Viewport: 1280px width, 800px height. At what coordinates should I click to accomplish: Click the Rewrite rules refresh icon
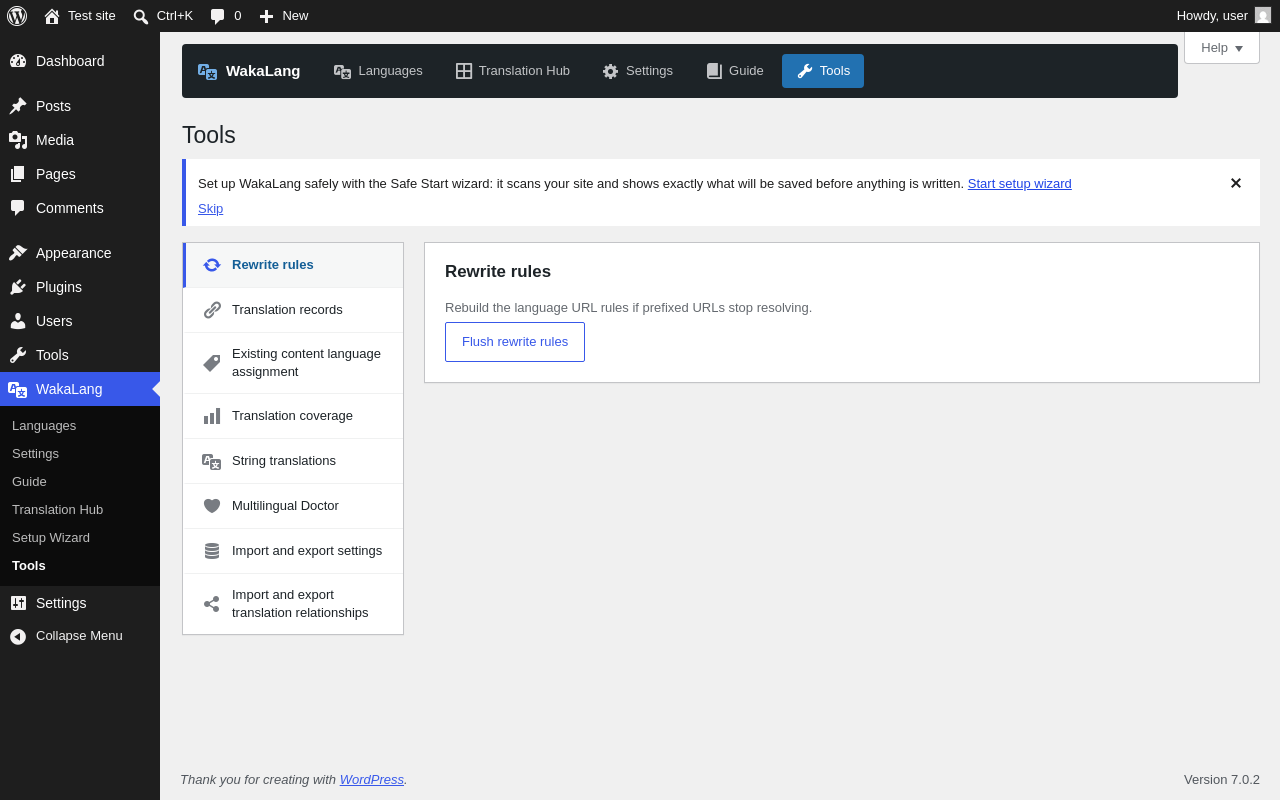(212, 265)
